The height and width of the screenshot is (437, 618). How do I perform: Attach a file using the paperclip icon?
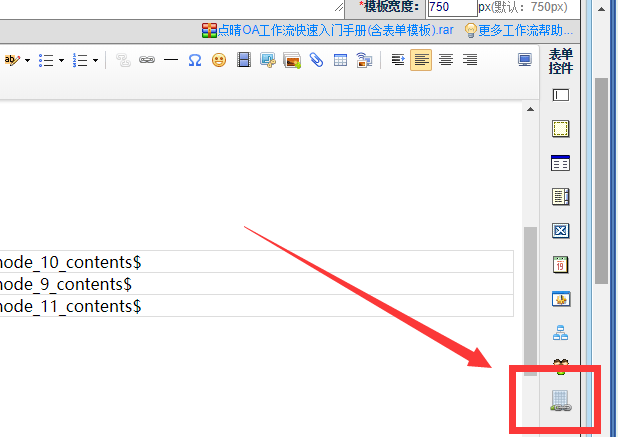pyautogui.click(x=316, y=60)
